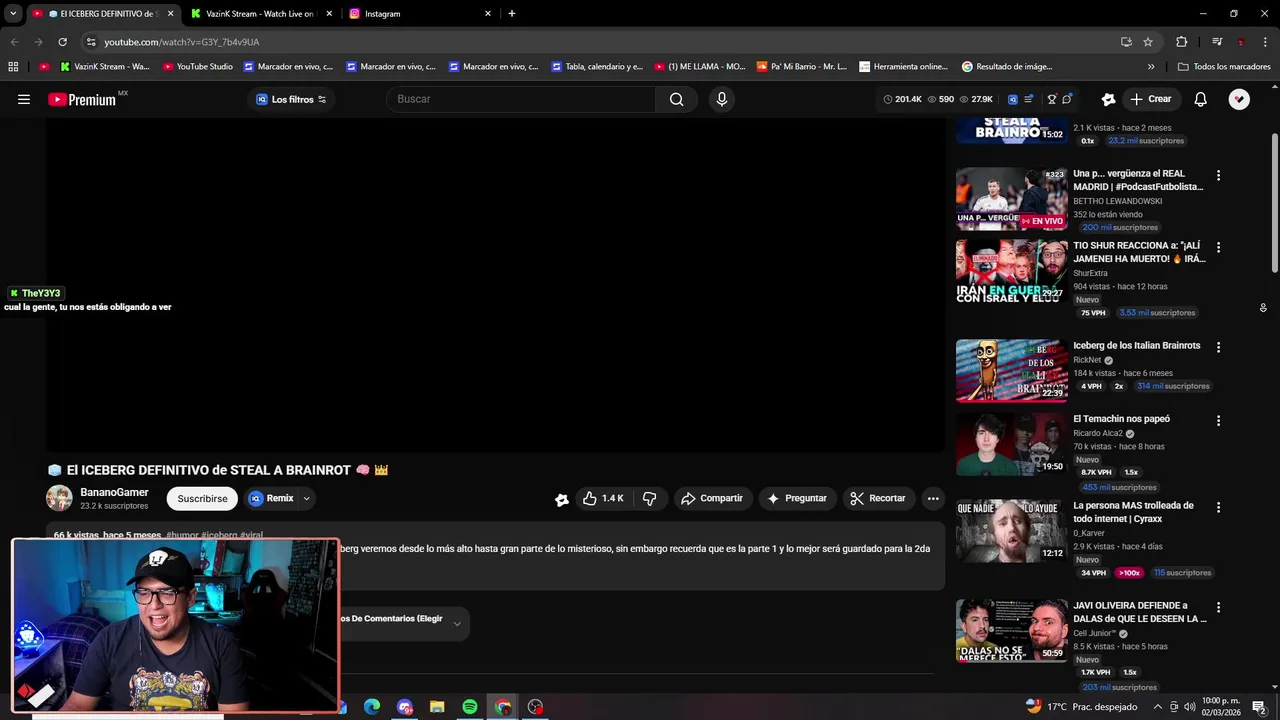Viewport: 1280px width, 720px height.
Task: Open more actions ellipsis under the video
Action: (x=933, y=498)
